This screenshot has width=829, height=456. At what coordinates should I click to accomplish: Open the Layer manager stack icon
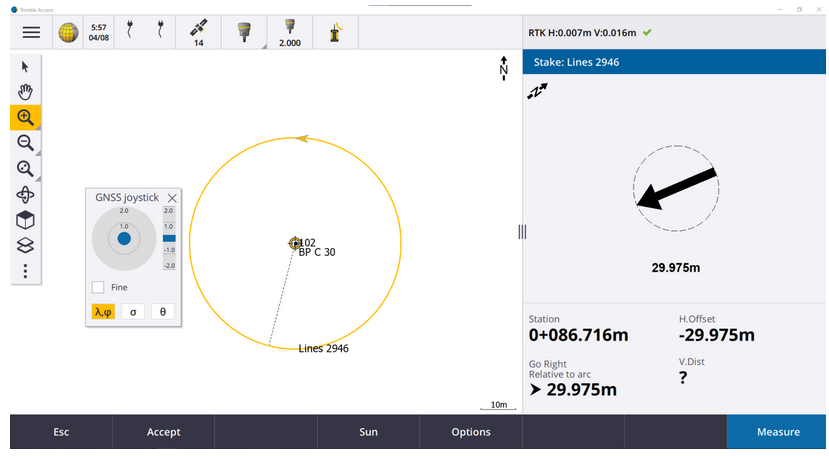pos(25,245)
